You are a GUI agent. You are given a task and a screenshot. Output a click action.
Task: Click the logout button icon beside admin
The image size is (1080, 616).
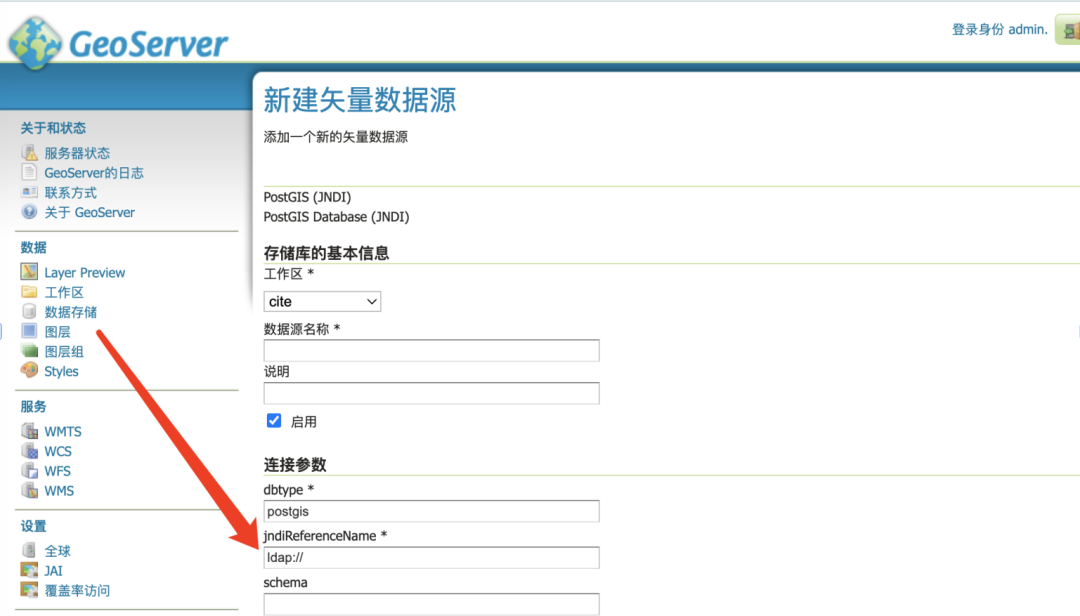pos(1068,30)
